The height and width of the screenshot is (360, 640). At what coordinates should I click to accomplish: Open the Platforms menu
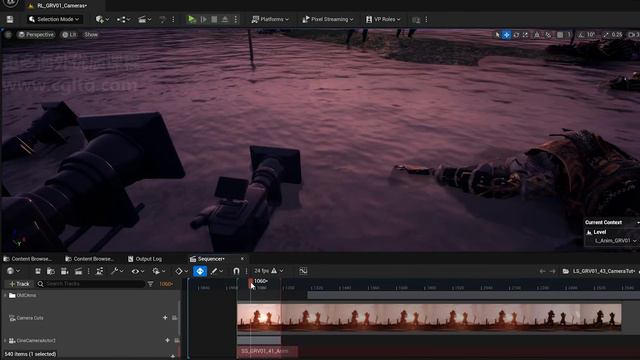[x=270, y=19]
